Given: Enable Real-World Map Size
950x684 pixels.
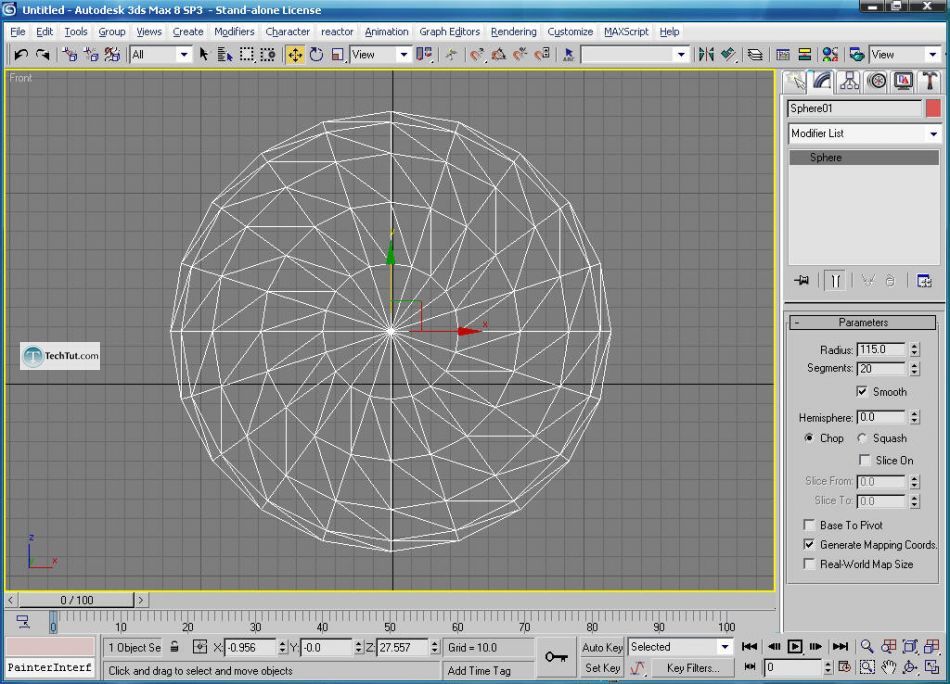Looking at the screenshot, I should [809, 563].
